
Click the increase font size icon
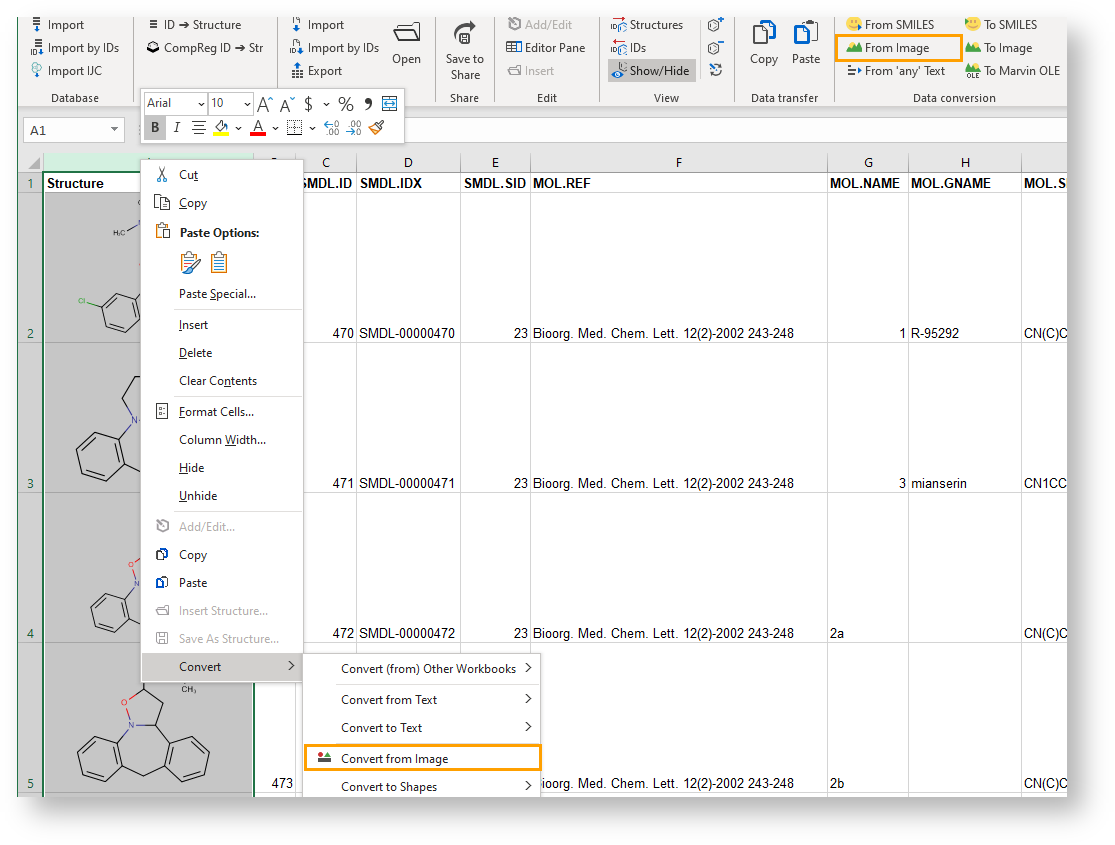coord(264,103)
